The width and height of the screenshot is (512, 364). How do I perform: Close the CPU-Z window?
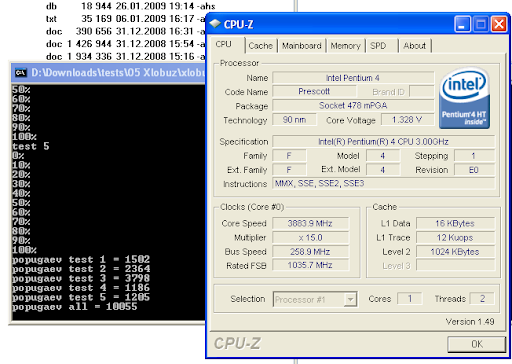click(x=499, y=24)
